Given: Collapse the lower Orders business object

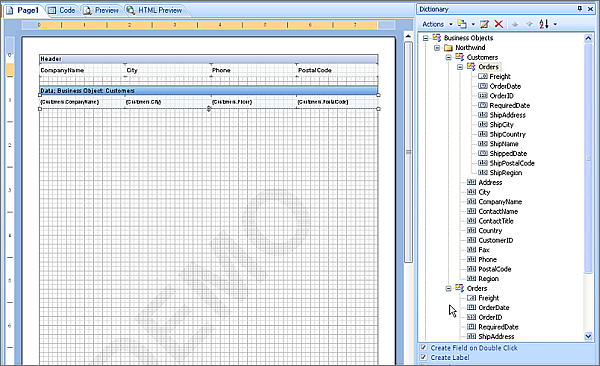Looking at the screenshot, I should click(448, 289).
